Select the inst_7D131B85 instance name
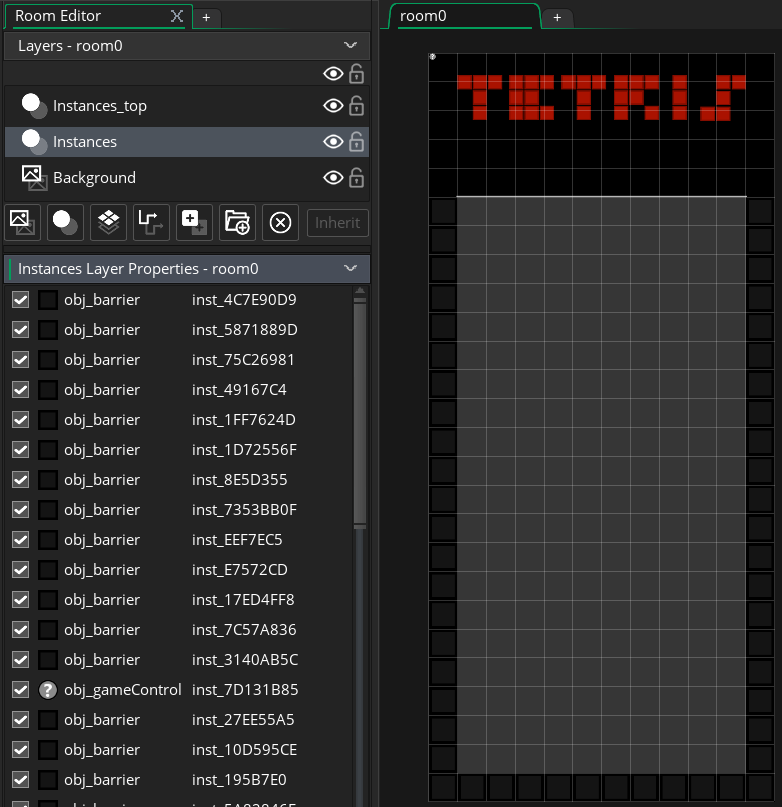Screen dimensions: 782x807 tap(245, 690)
